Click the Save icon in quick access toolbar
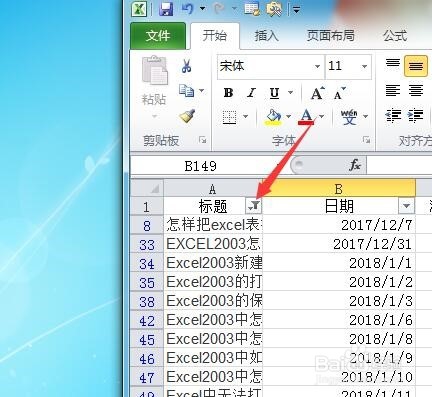Image resolution: width=432 pixels, height=397 pixels. [x=166, y=9]
